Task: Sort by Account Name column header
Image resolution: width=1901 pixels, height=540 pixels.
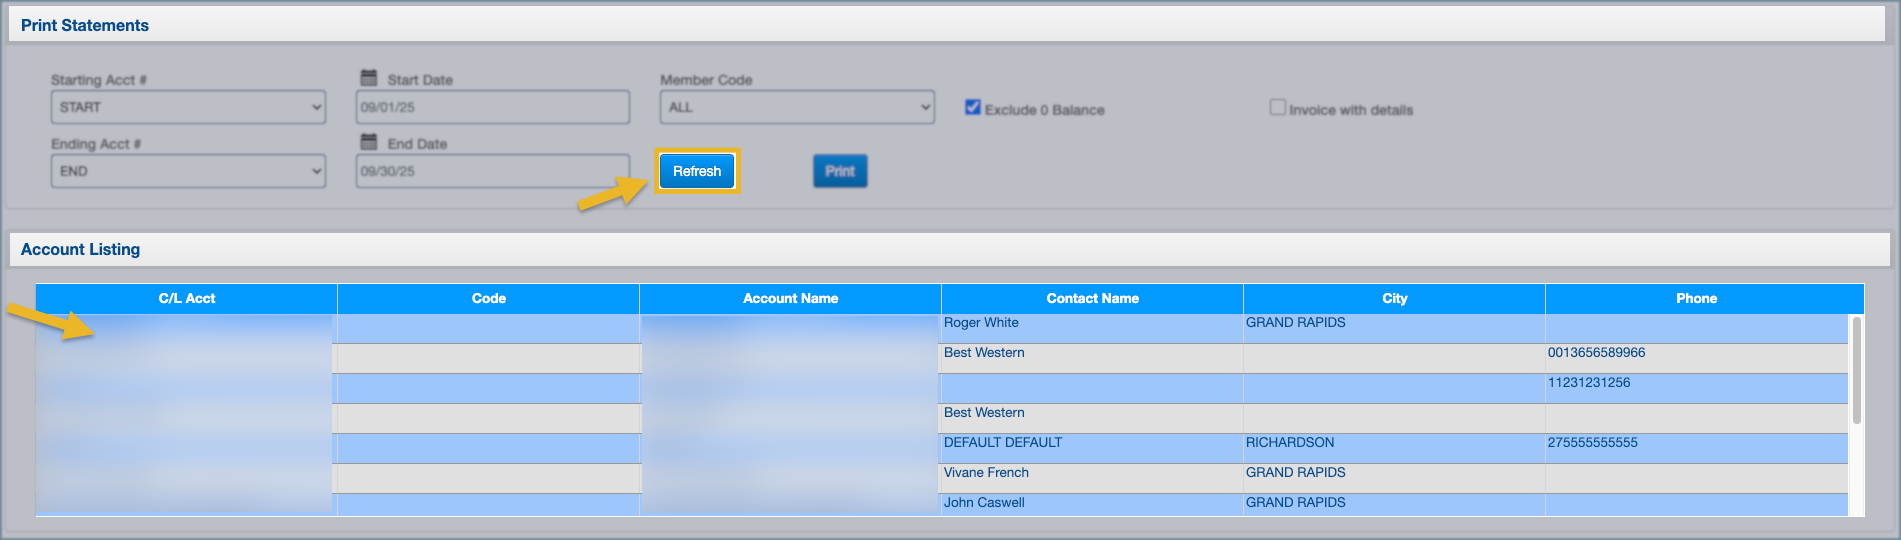Action: coord(790,298)
